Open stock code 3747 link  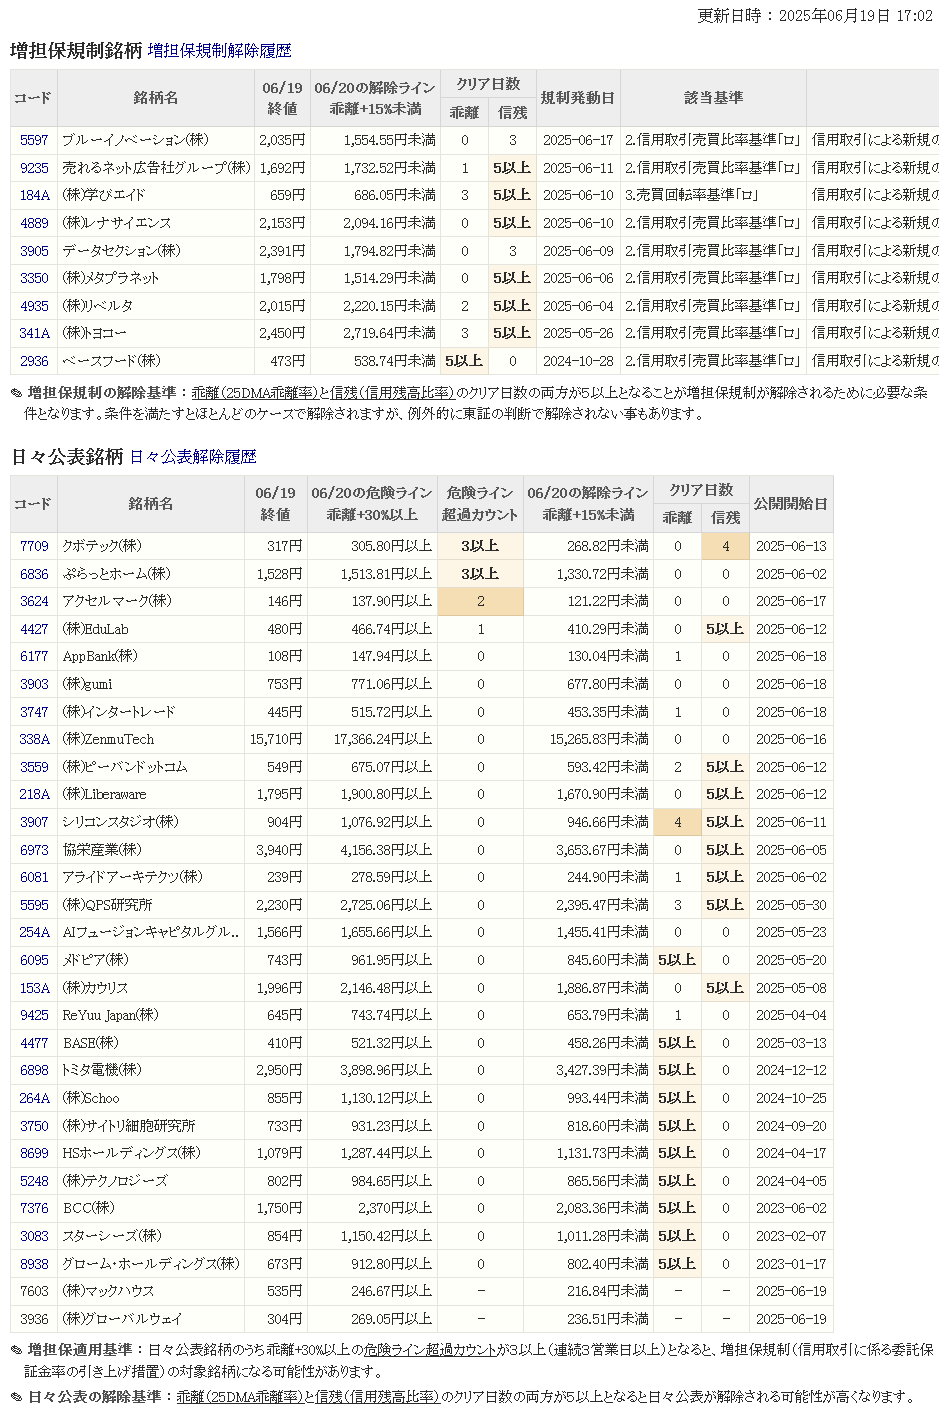34,712
